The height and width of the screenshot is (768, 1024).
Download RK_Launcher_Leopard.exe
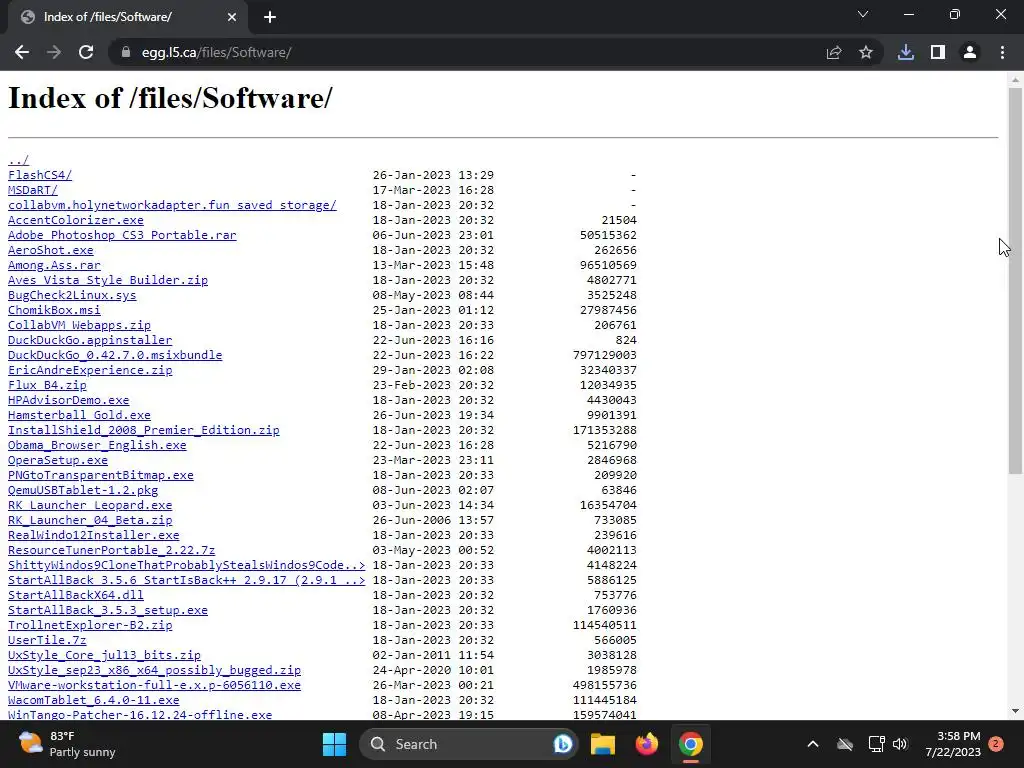[x=90, y=505]
